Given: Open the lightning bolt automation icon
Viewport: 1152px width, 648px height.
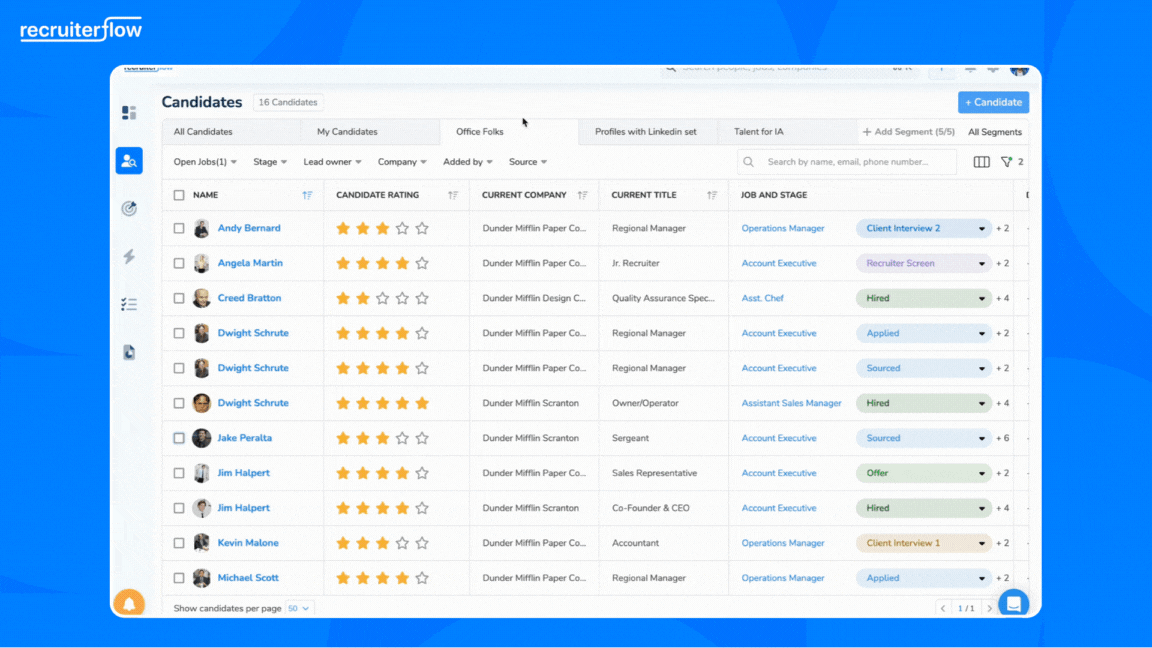Looking at the screenshot, I should pyautogui.click(x=129, y=257).
